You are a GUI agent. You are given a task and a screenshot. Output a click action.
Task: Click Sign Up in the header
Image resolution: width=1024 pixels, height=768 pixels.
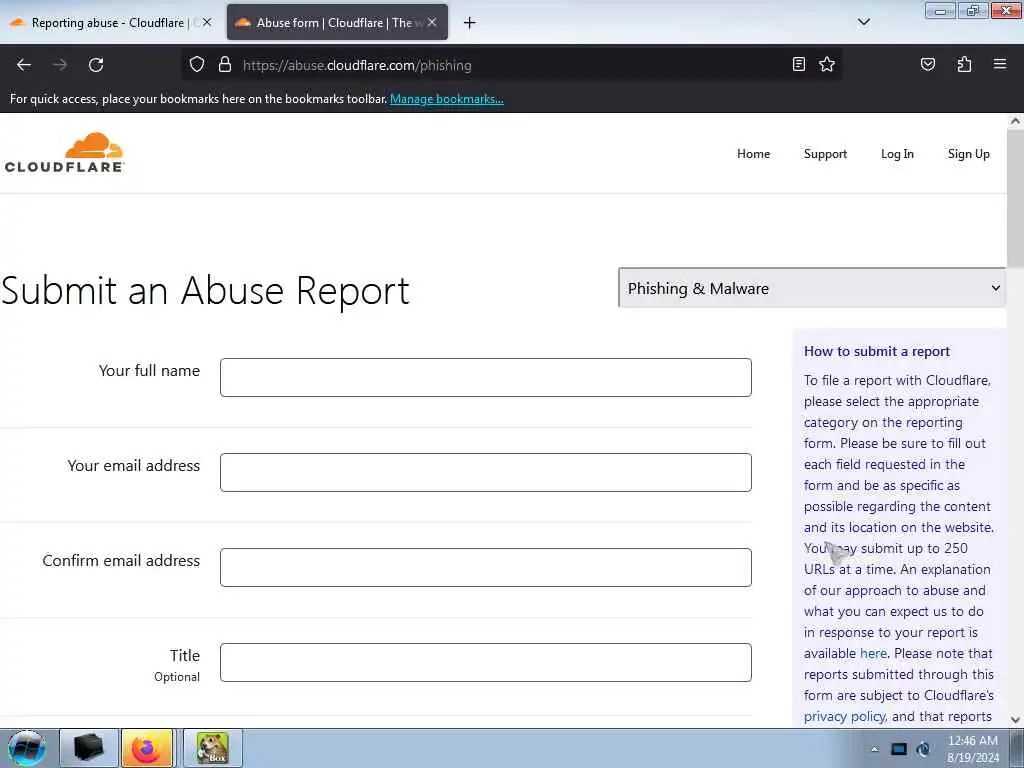click(968, 154)
